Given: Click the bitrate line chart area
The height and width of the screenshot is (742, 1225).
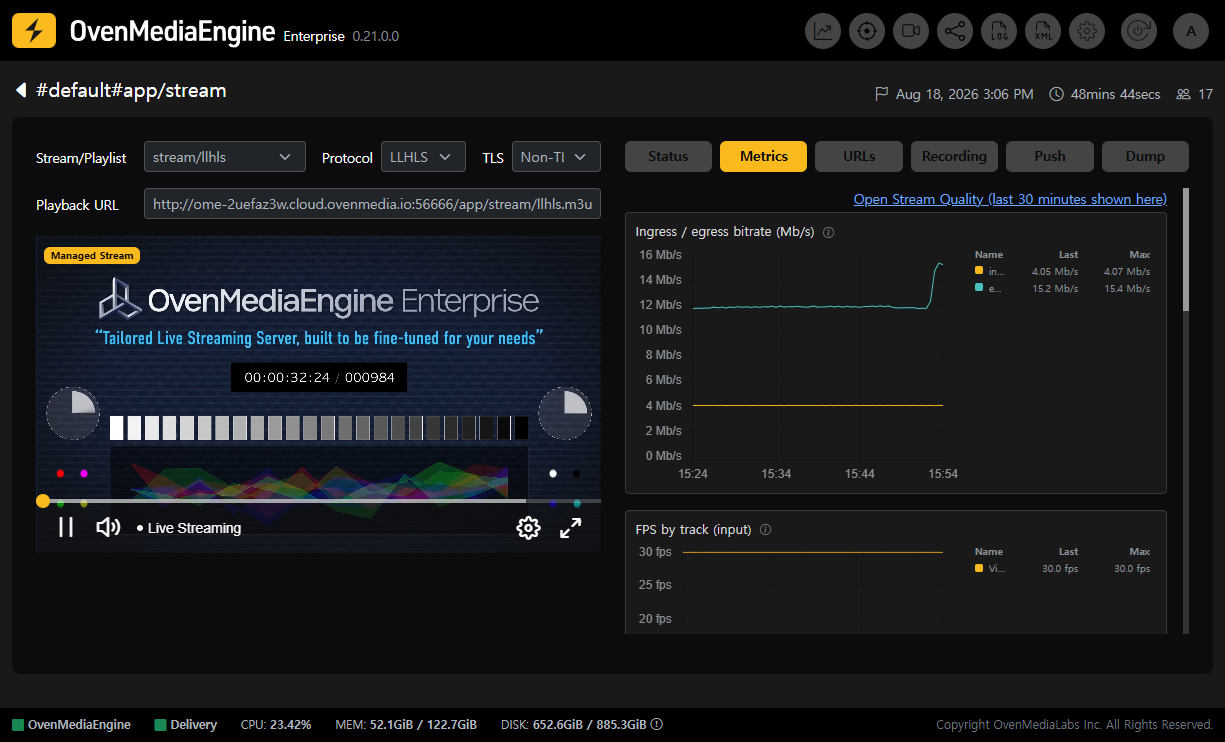Looking at the screenshot, I should 818,356.
